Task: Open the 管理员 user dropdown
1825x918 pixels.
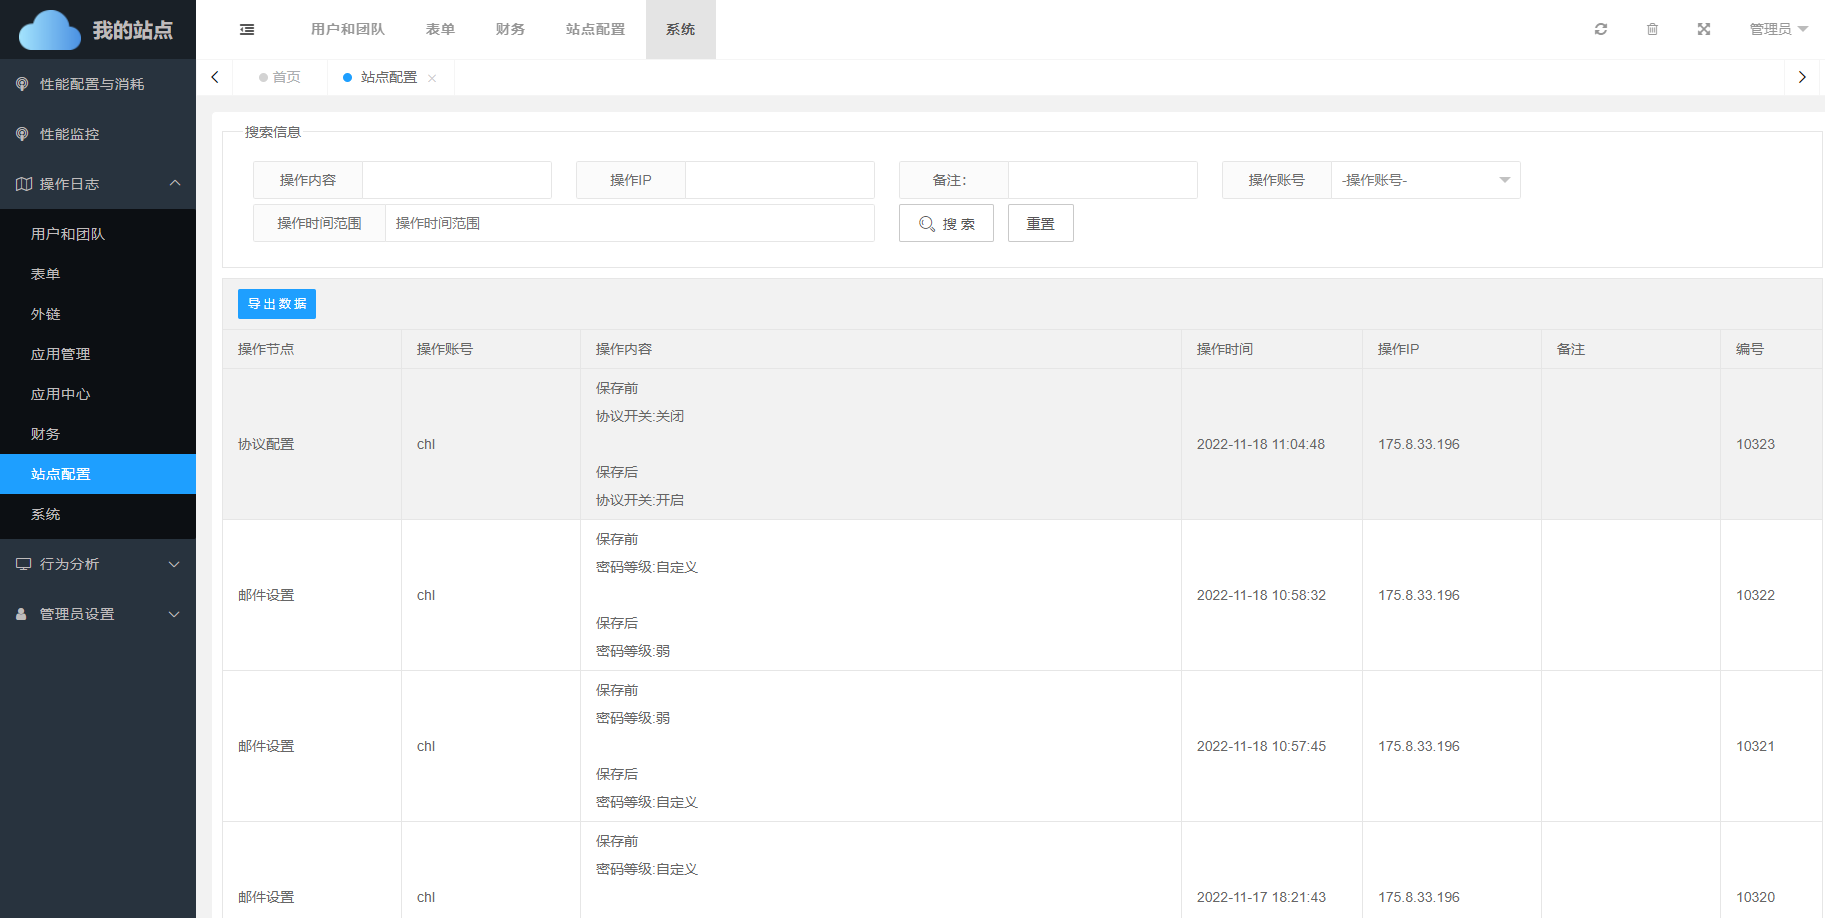Action: point(1778,30)
